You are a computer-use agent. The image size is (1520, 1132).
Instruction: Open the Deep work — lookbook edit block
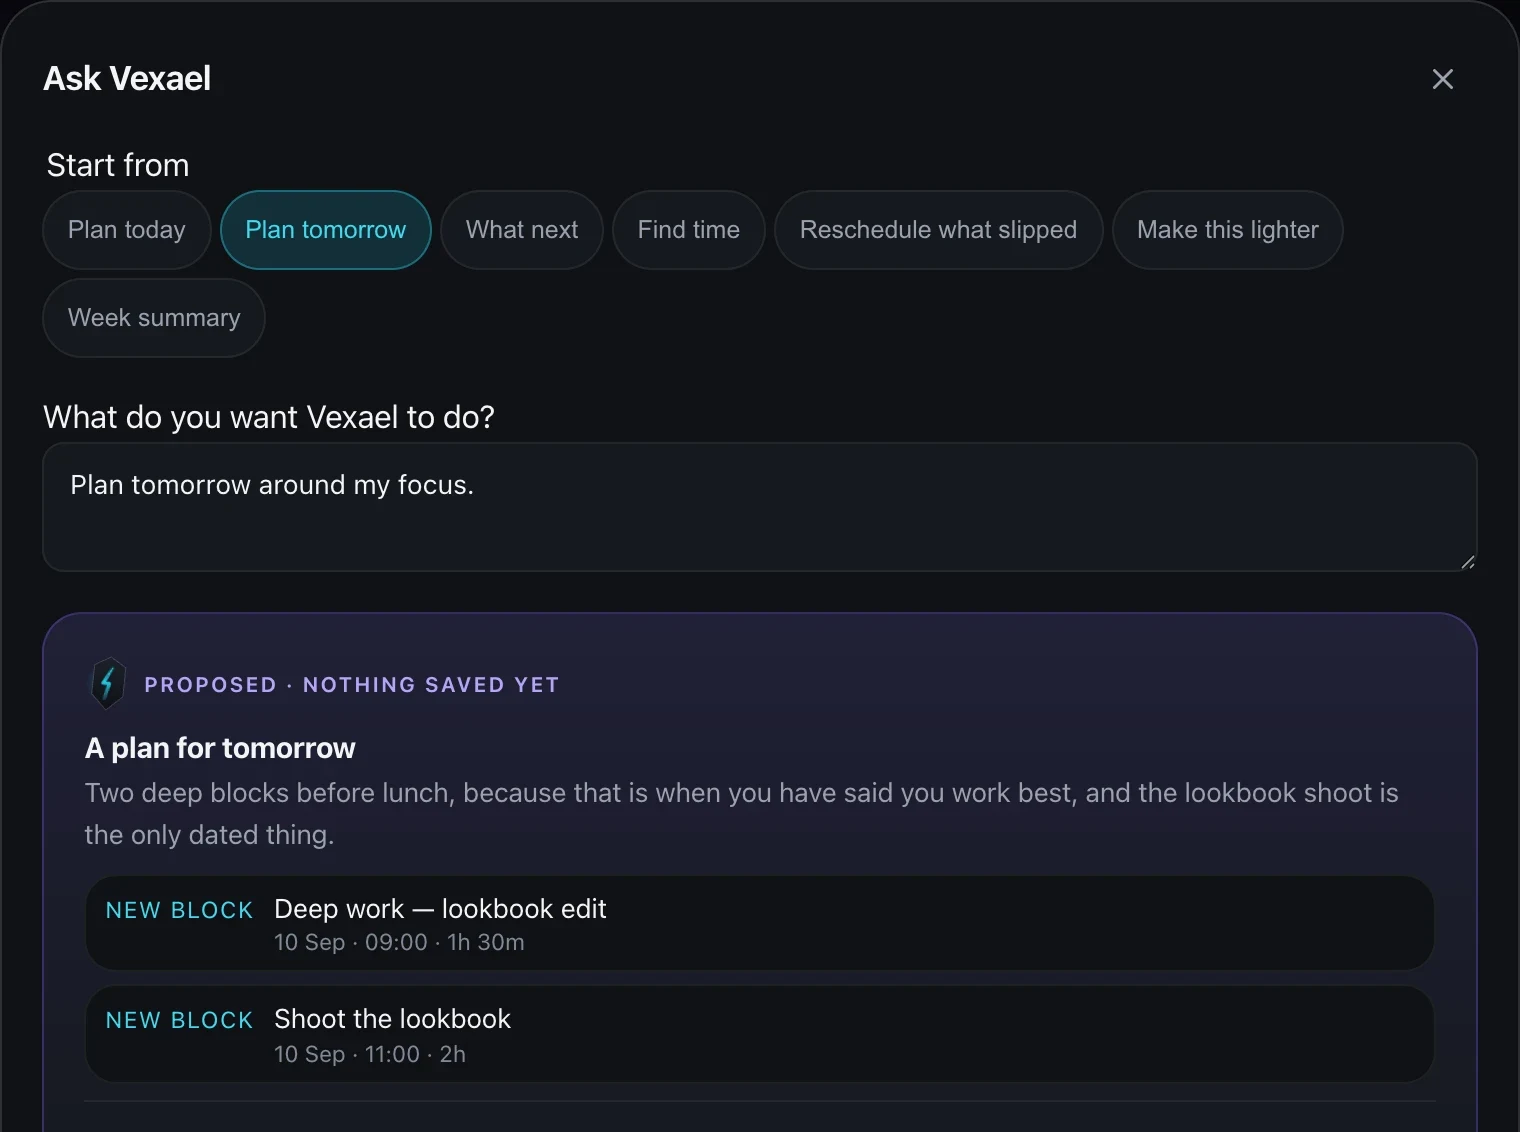point(760,923)
